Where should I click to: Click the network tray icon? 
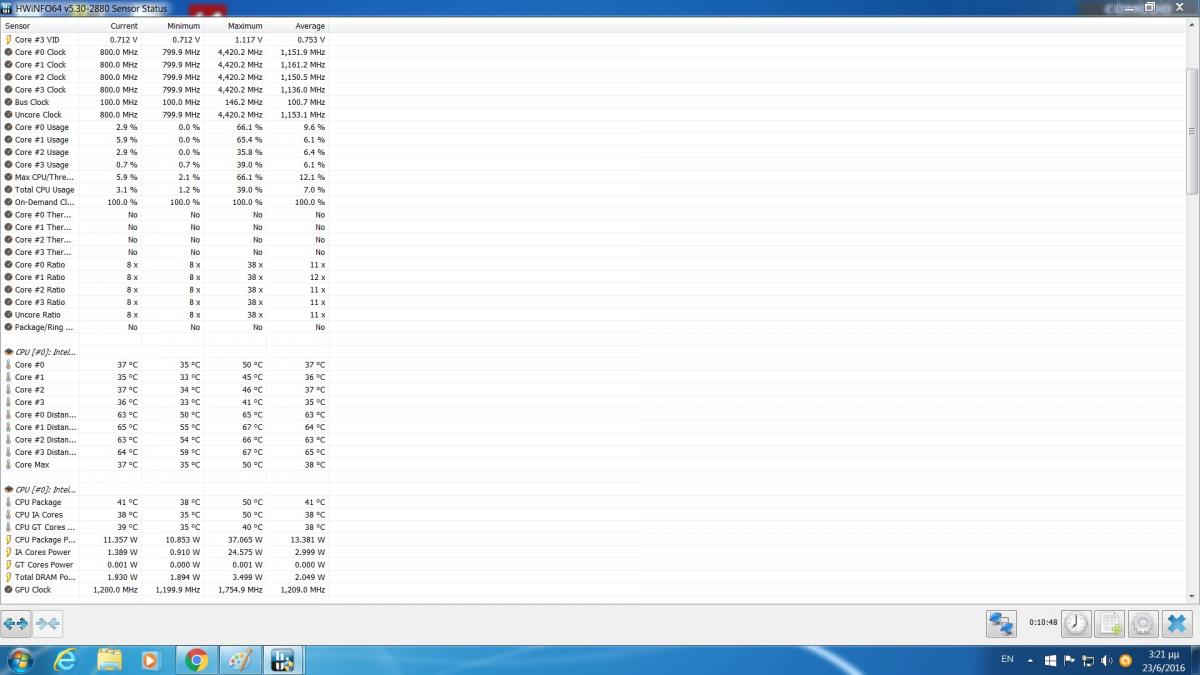1088,660
